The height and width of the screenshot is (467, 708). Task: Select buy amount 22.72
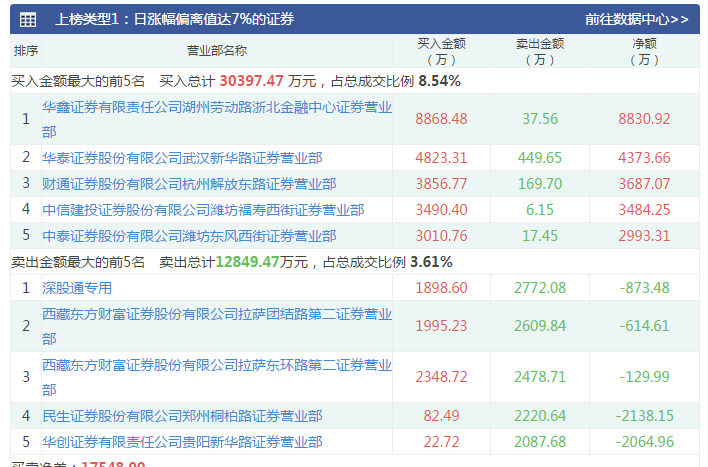[x=441, y=442]
